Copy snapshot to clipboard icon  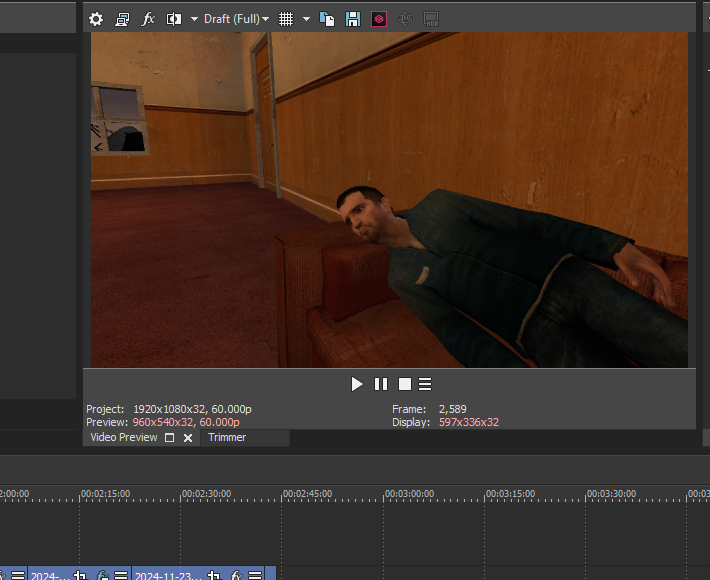(329, 19)
